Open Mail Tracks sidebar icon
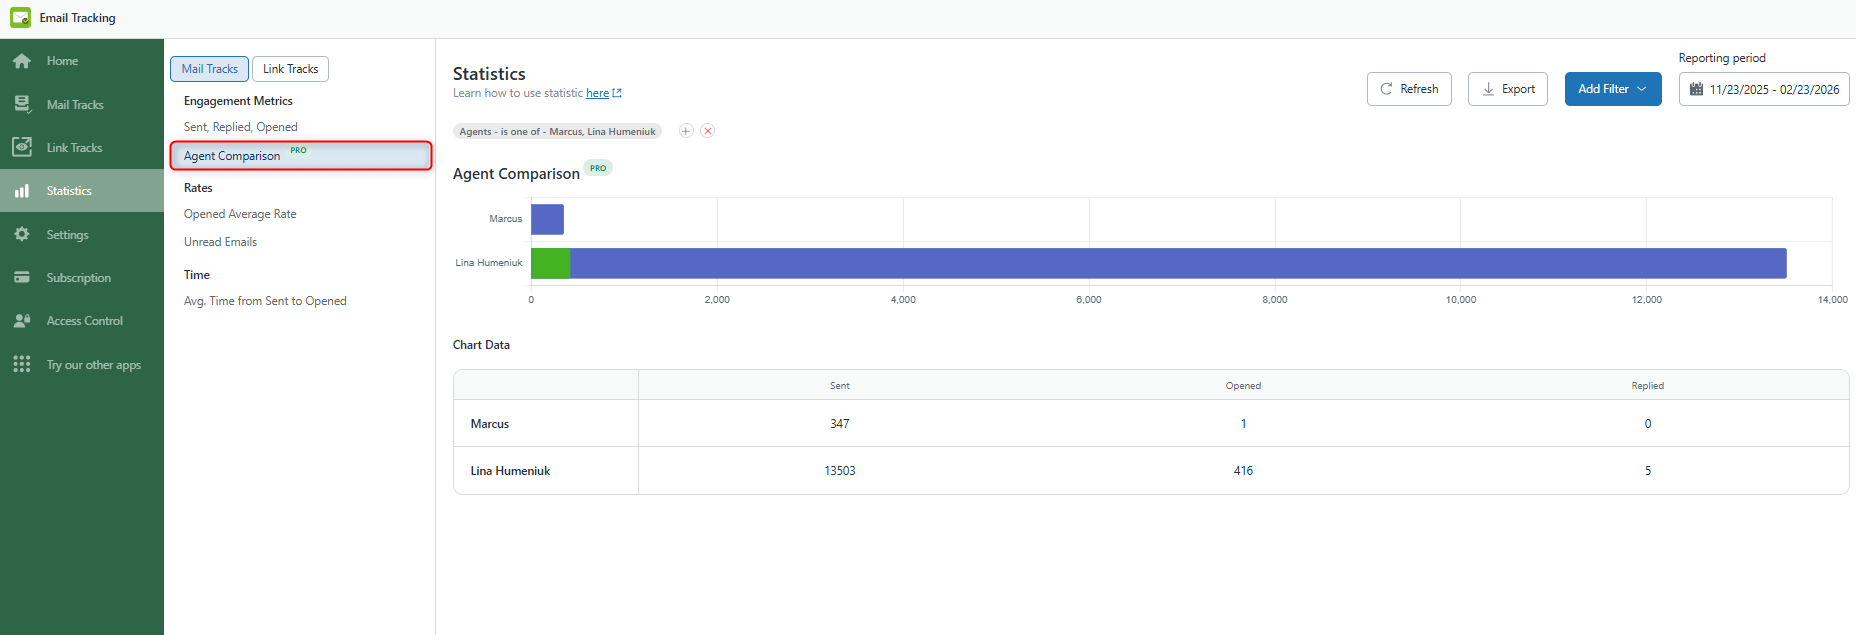Viewport: 1856px width, 635px height. 22,104
